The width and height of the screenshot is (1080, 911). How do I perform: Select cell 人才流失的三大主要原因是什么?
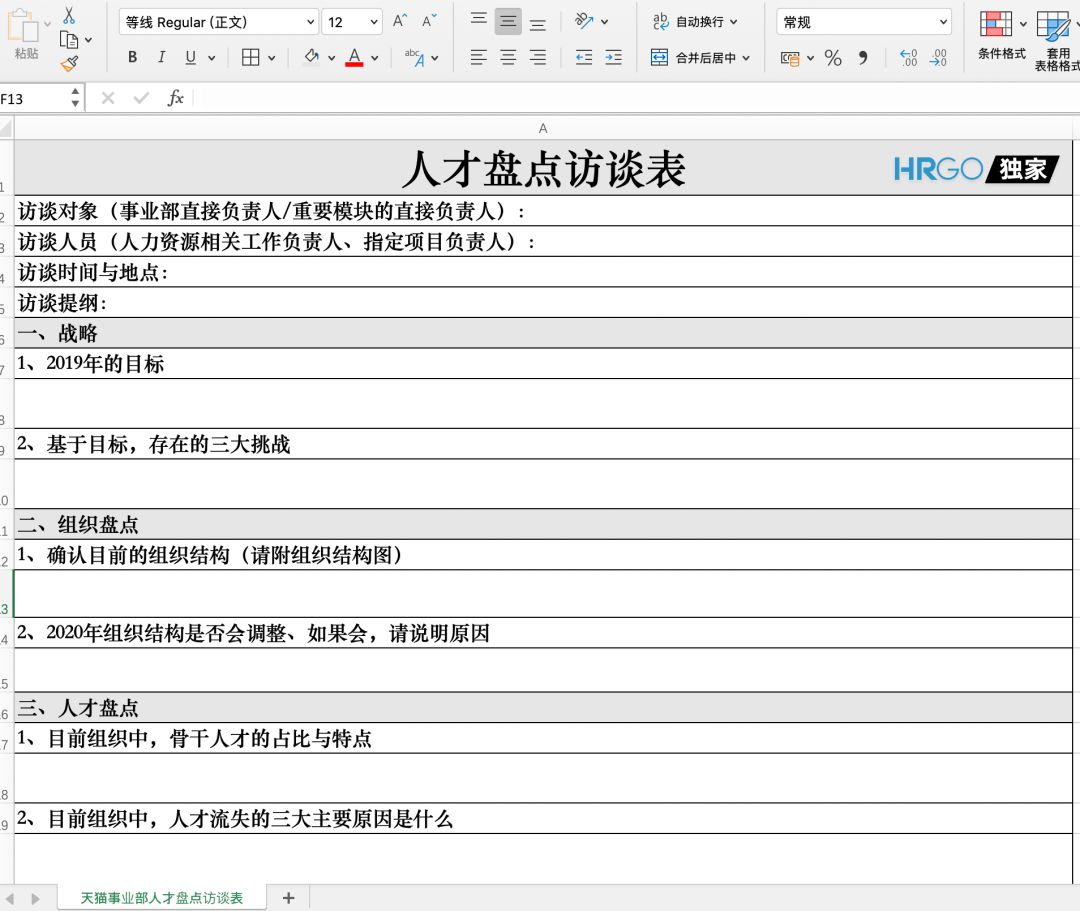[543, 819]
